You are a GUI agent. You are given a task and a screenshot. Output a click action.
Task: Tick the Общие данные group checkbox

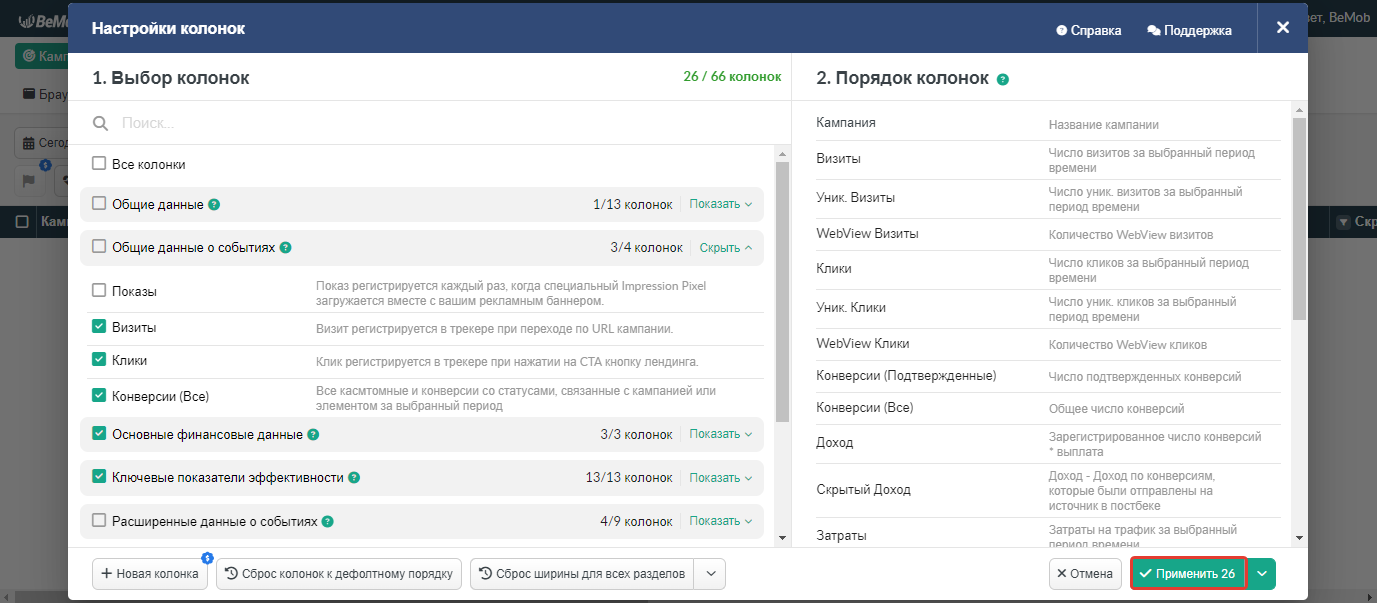point(99,203)
